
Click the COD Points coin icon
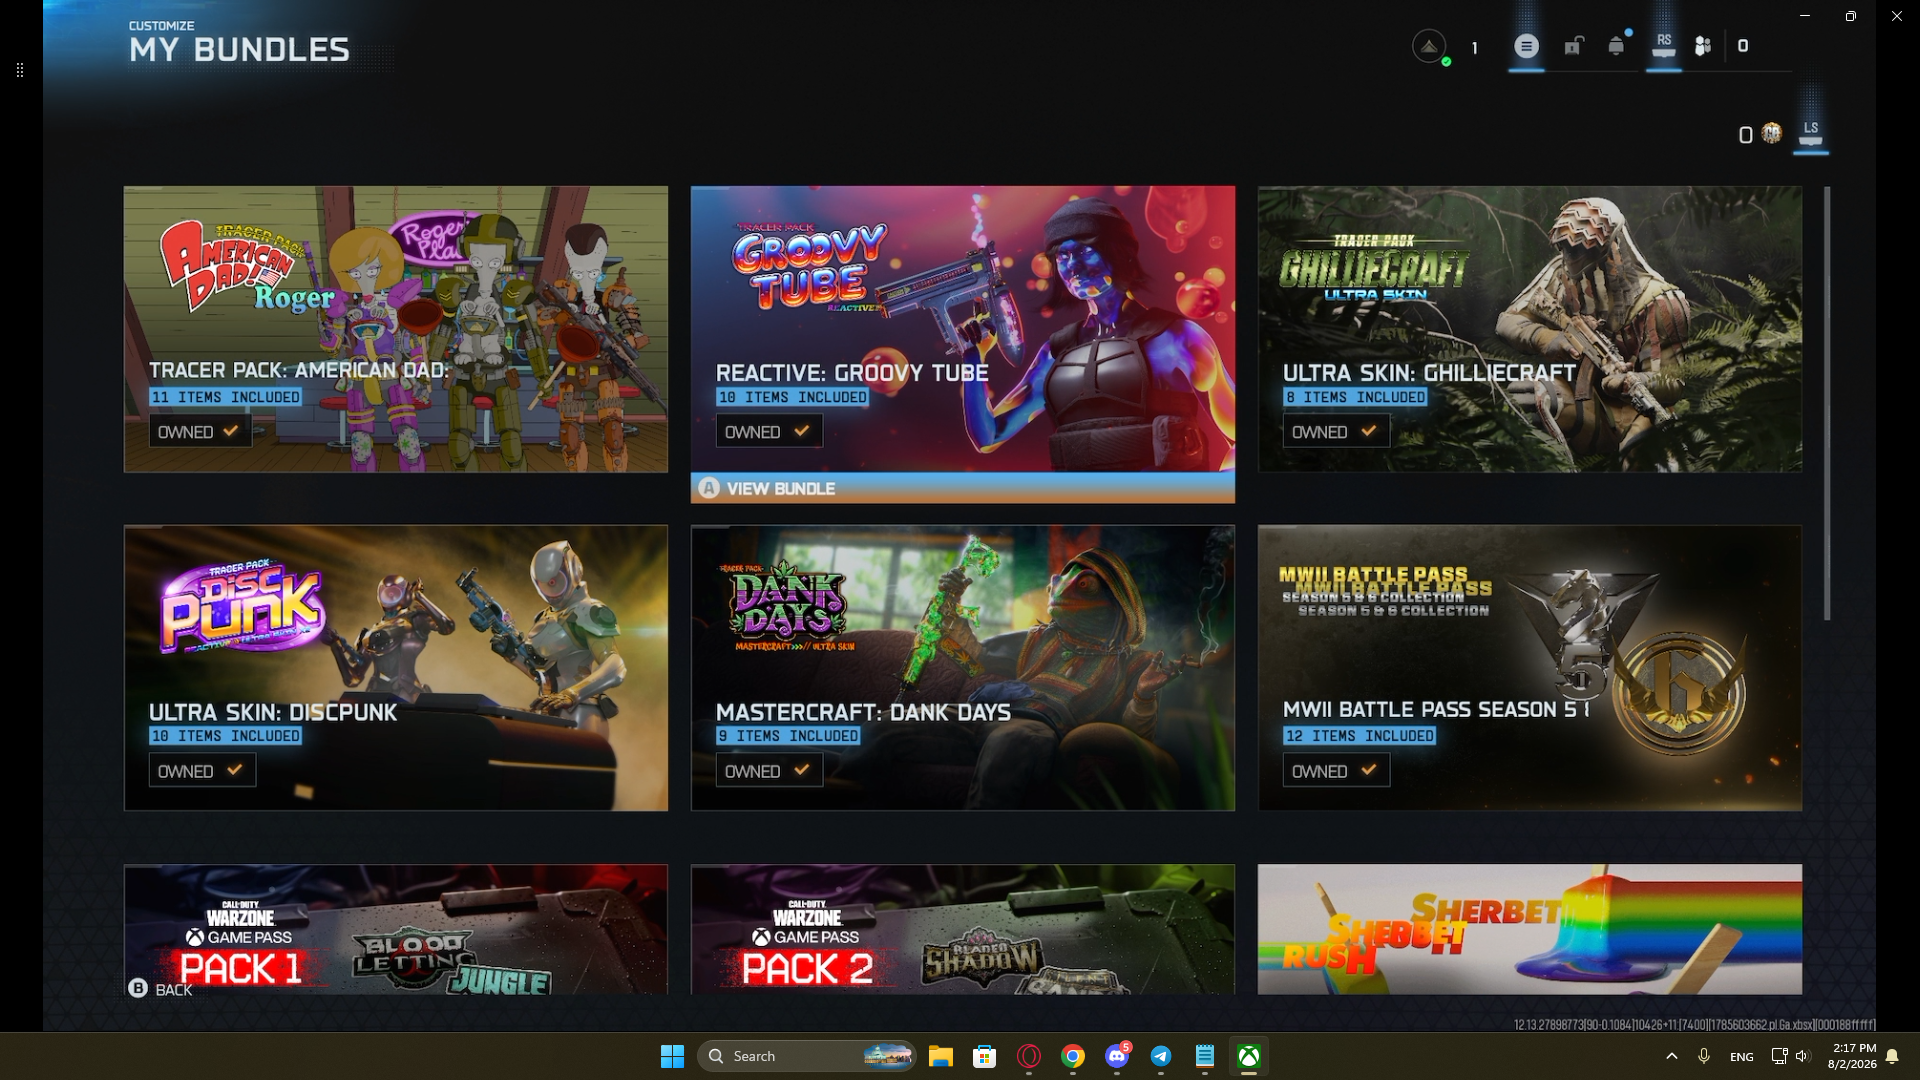click(x=1771, y=133)
